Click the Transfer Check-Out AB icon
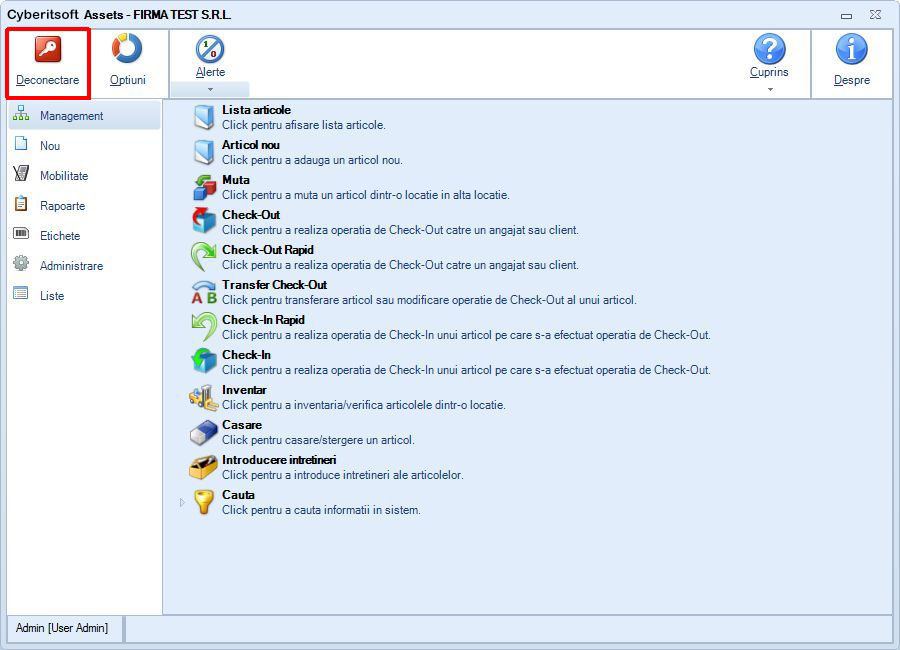The width and height of the screenshot is (900, 650). tap(204, 292)
